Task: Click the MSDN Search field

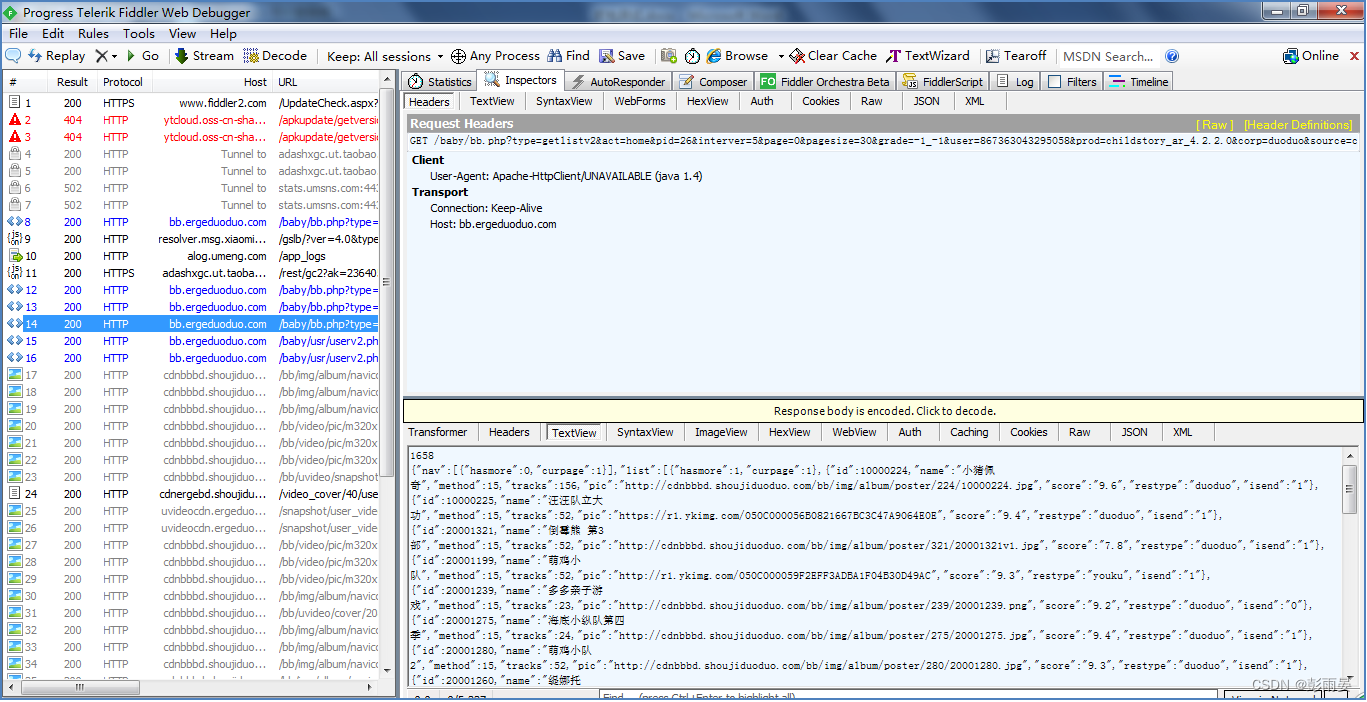Action: click(1108, 57)
